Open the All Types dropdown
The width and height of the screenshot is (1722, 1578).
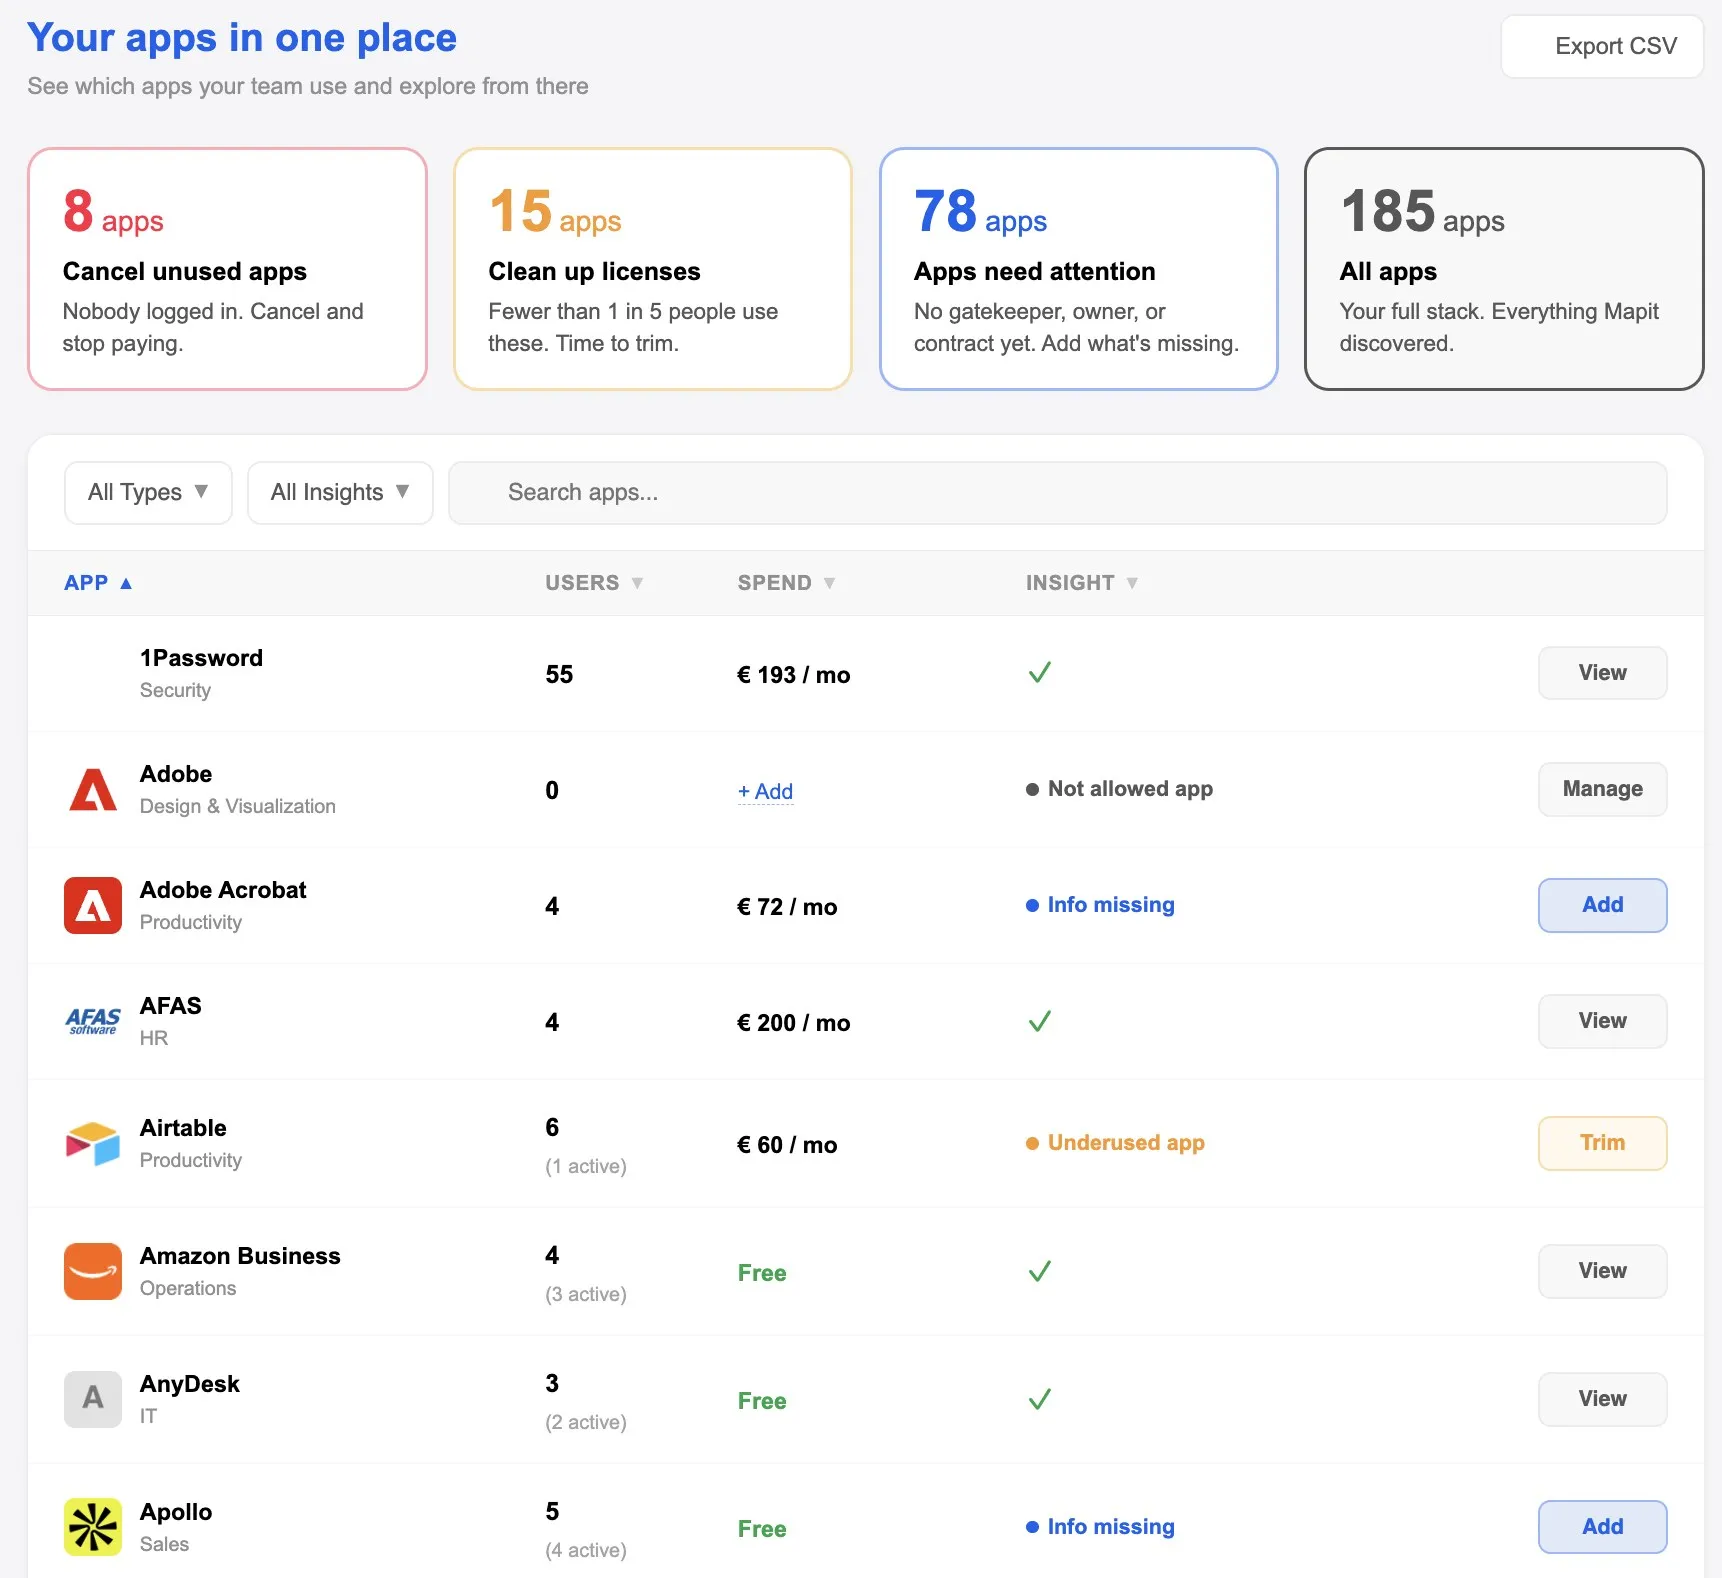(x=148, y=492)
